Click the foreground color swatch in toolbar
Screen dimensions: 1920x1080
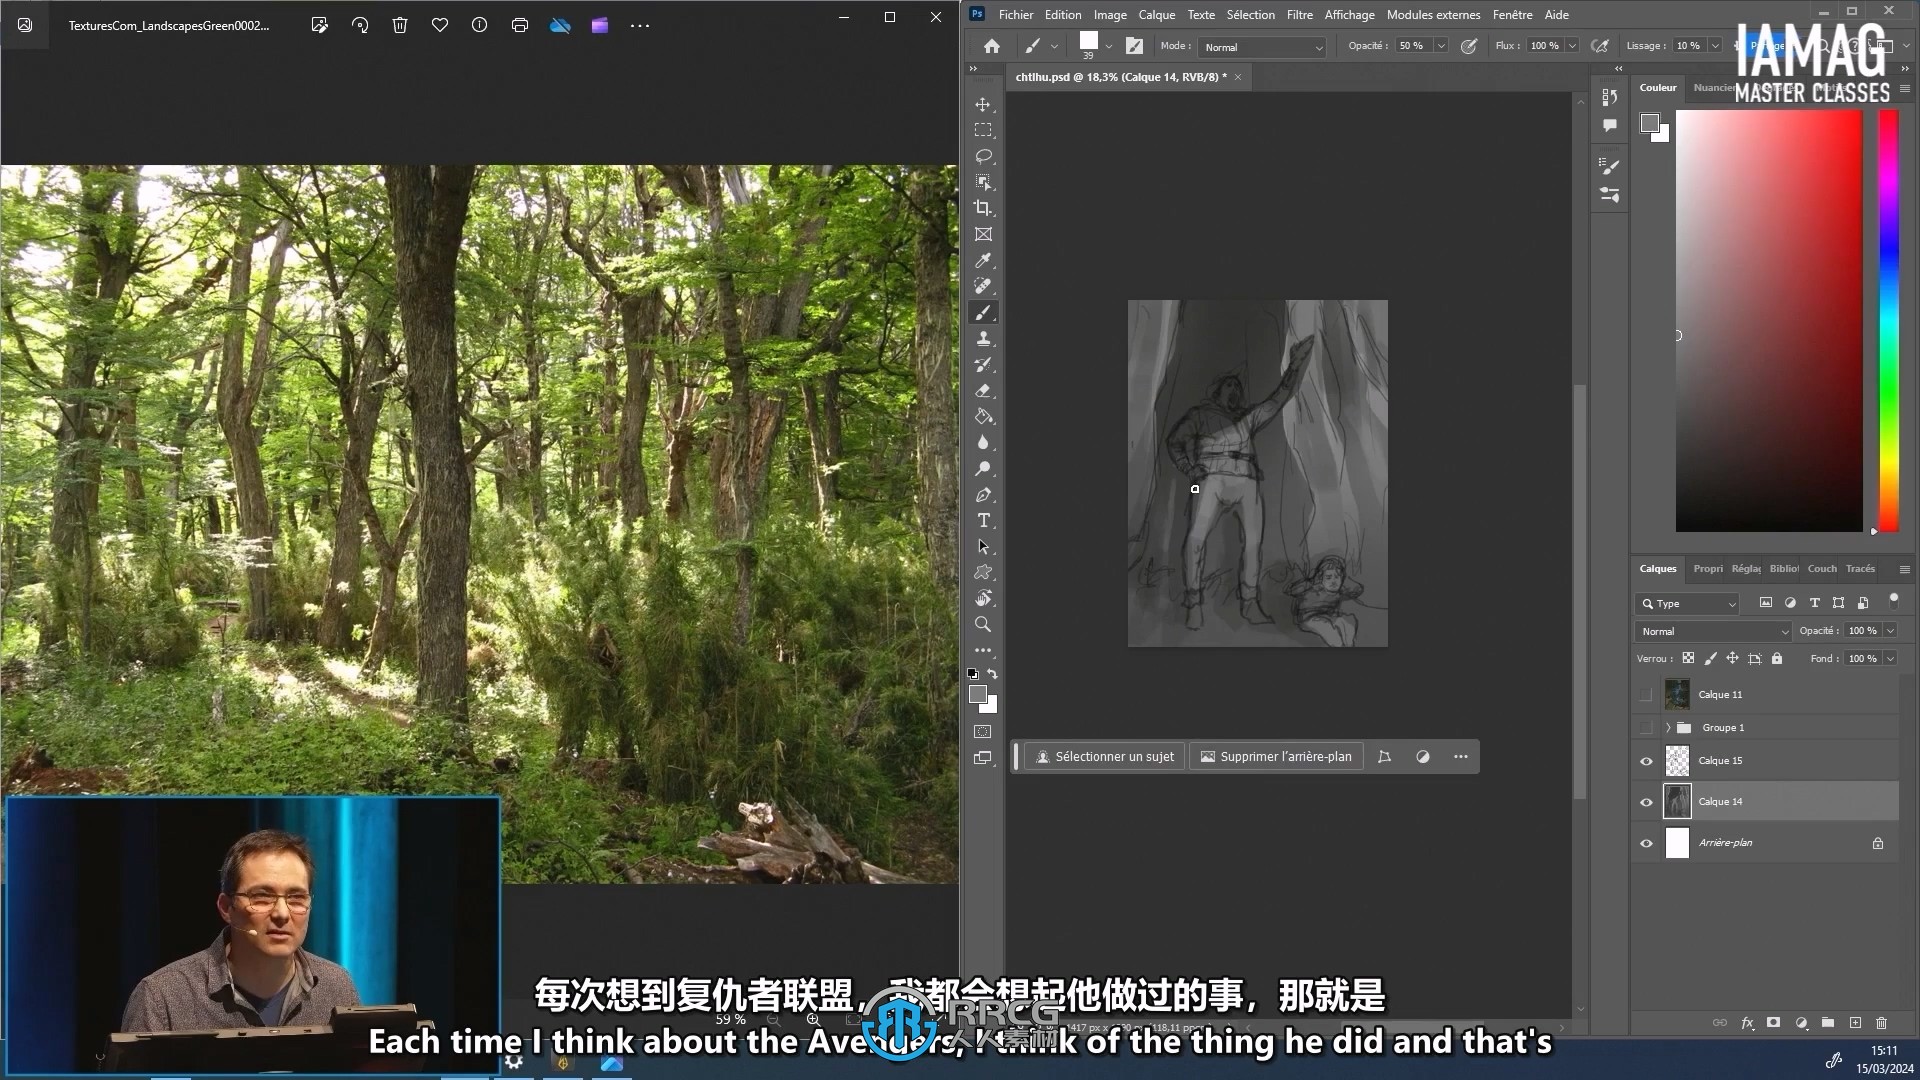click(978, 694)
